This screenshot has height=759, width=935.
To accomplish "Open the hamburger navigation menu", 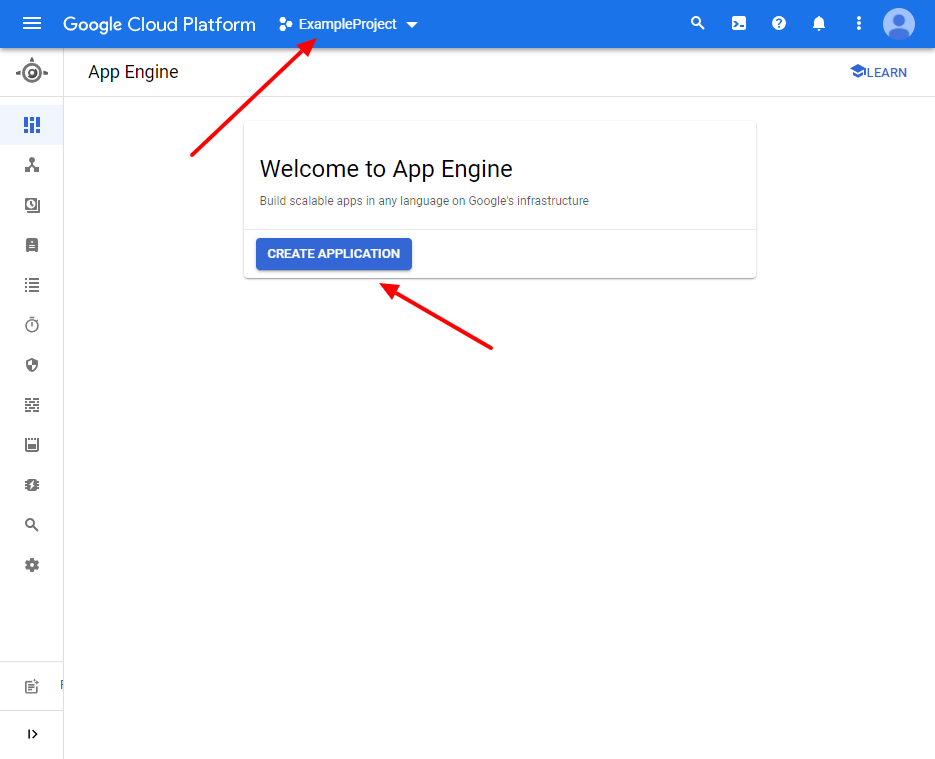I will click(x=32, y=24).
